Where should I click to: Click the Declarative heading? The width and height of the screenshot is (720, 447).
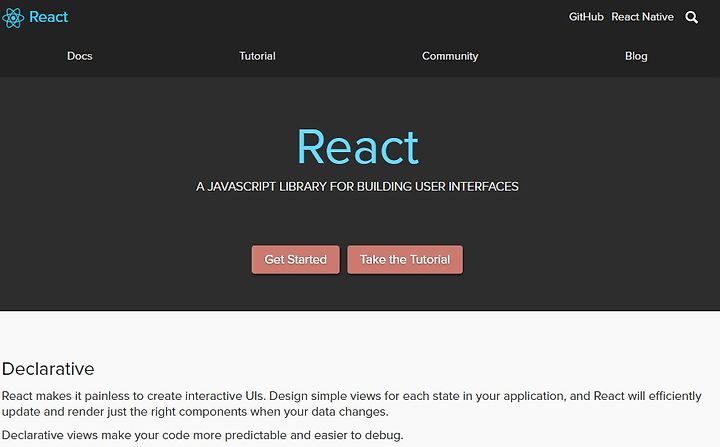pyautogui.click(x=48, y=369)
